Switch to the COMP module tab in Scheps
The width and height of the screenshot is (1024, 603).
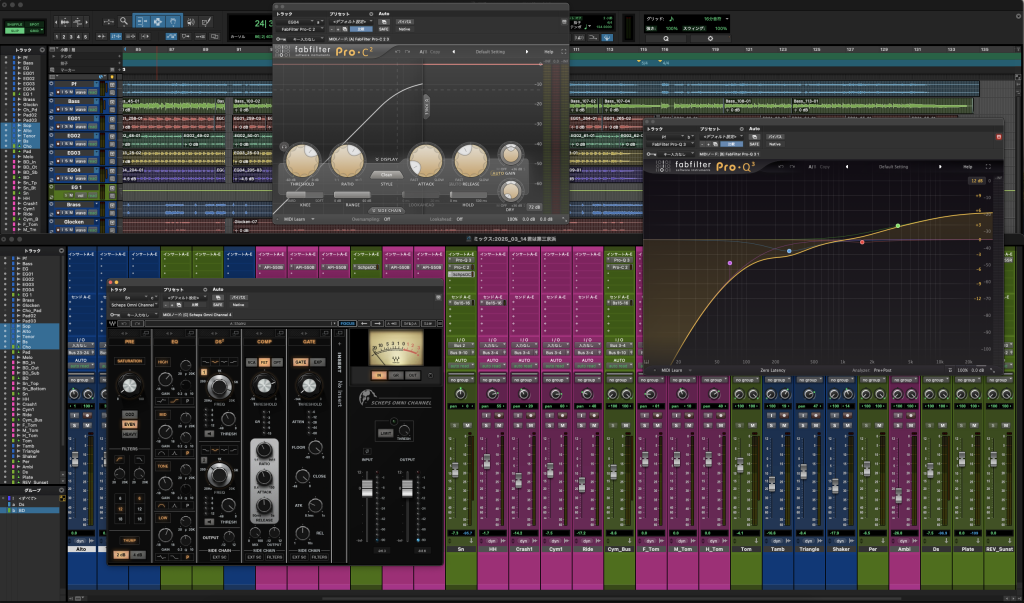click(264, 341)
